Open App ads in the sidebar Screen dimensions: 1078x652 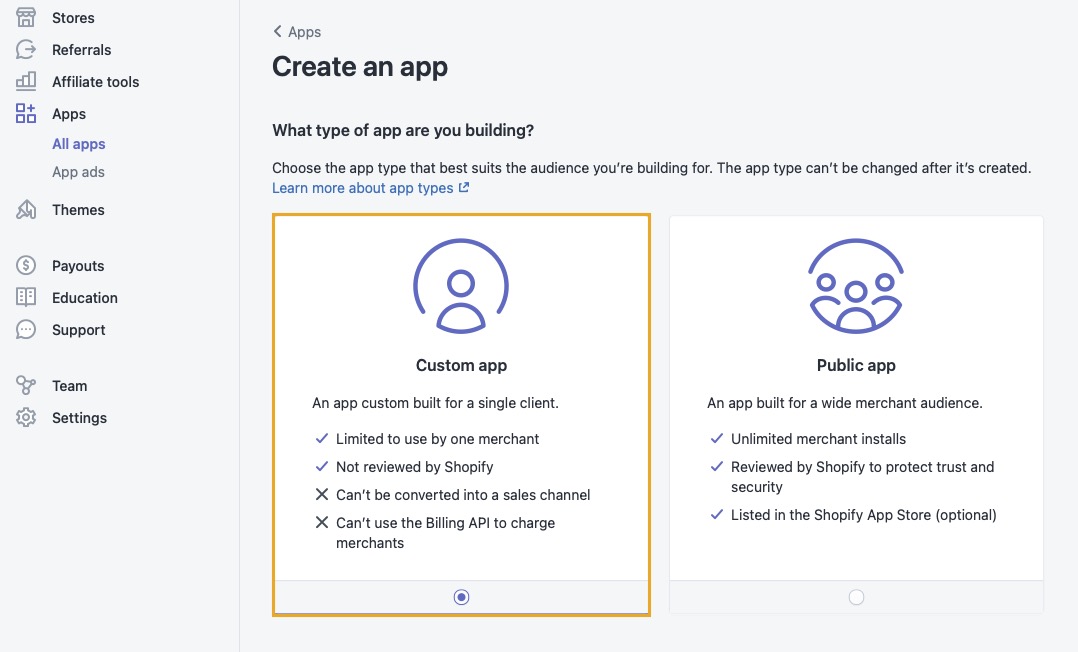78,172
